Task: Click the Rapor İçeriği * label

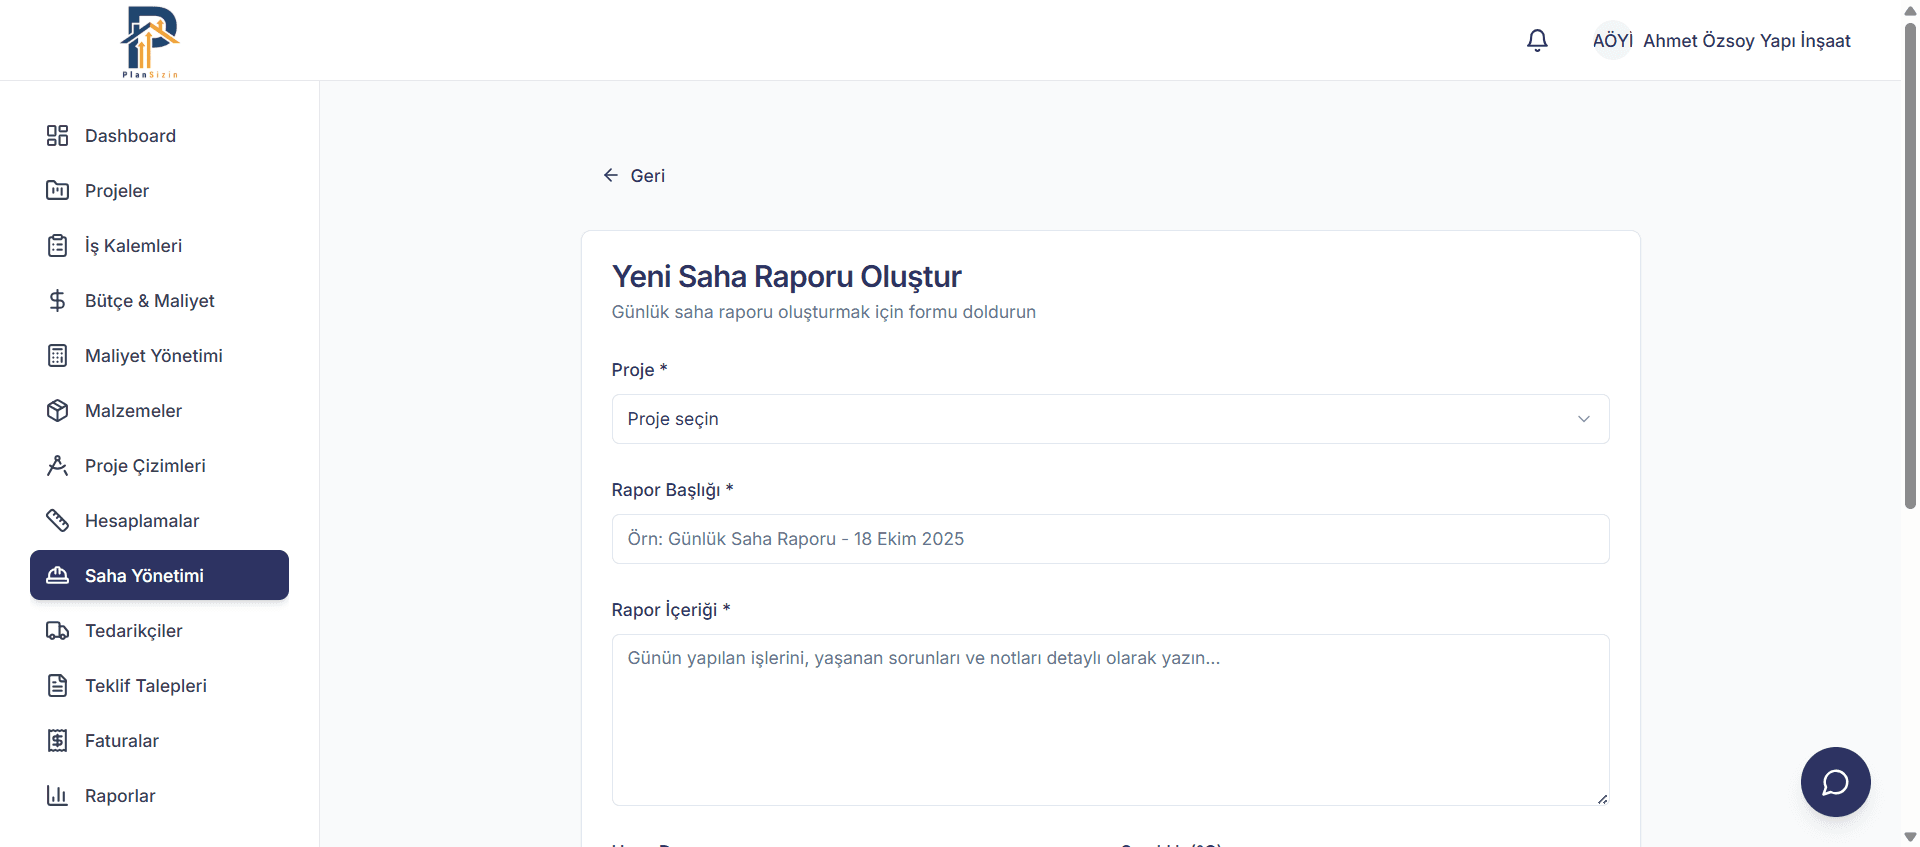Action: (x=671, y=610)
